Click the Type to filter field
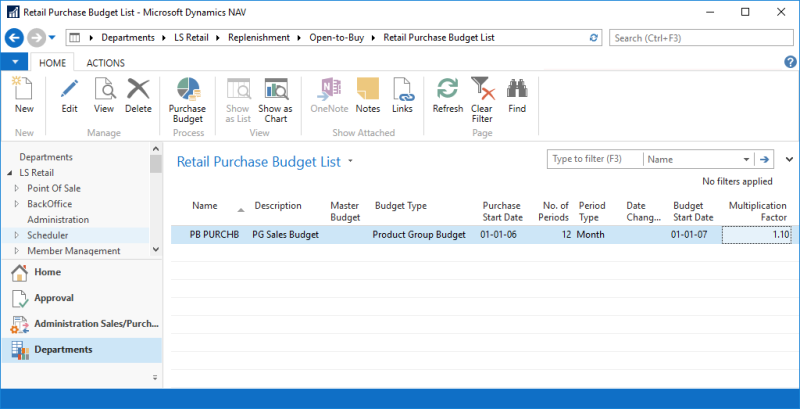Screen dimensions: 800x409 595,159
